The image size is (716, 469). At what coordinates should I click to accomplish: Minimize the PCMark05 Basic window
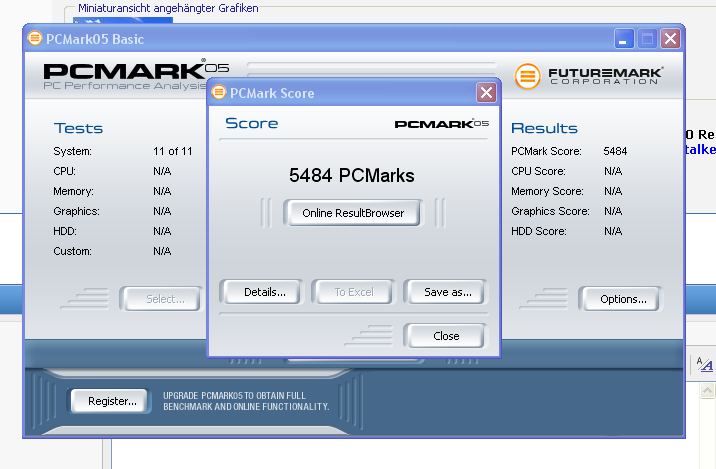pyautogui.click(x=623, y=39)
